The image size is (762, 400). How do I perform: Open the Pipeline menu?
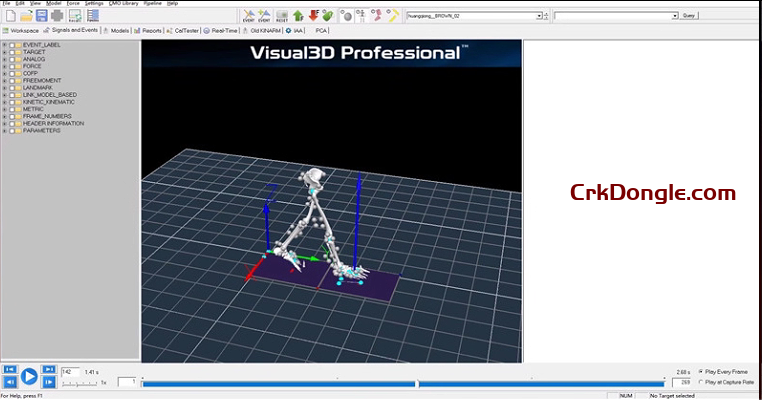click(153, 4)
